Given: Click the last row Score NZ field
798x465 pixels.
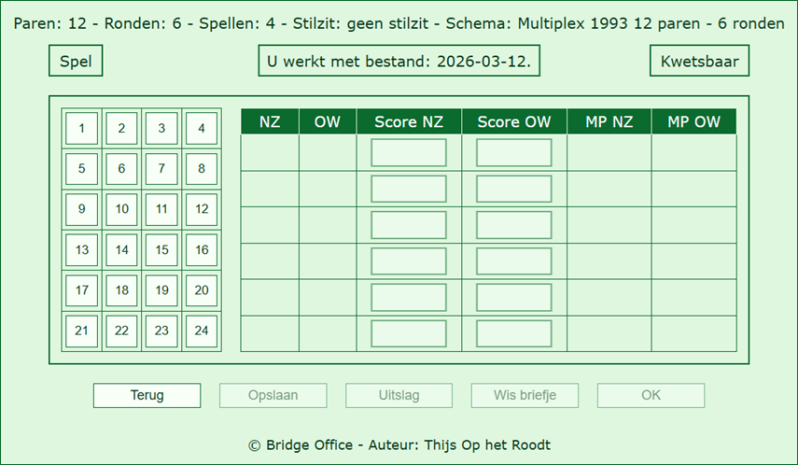Looking at the screenshot, I should pos(409,333).
